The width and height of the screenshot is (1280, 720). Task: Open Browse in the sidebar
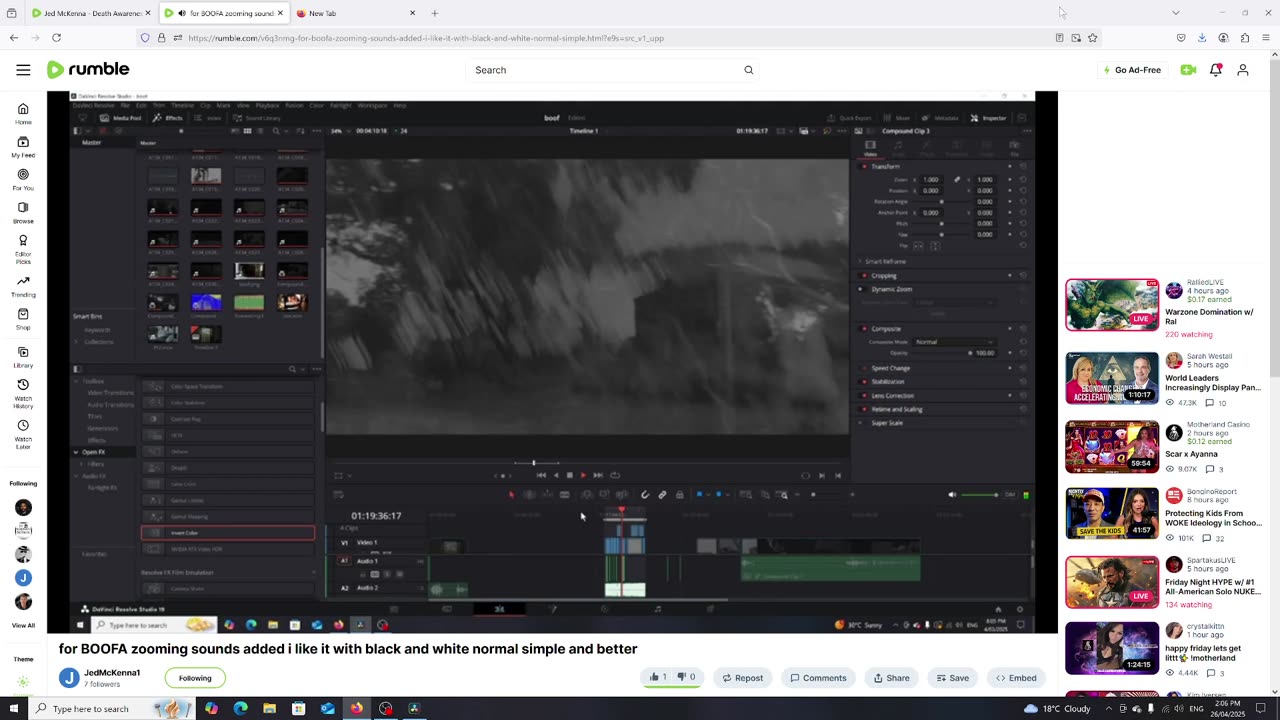(23, 213)
